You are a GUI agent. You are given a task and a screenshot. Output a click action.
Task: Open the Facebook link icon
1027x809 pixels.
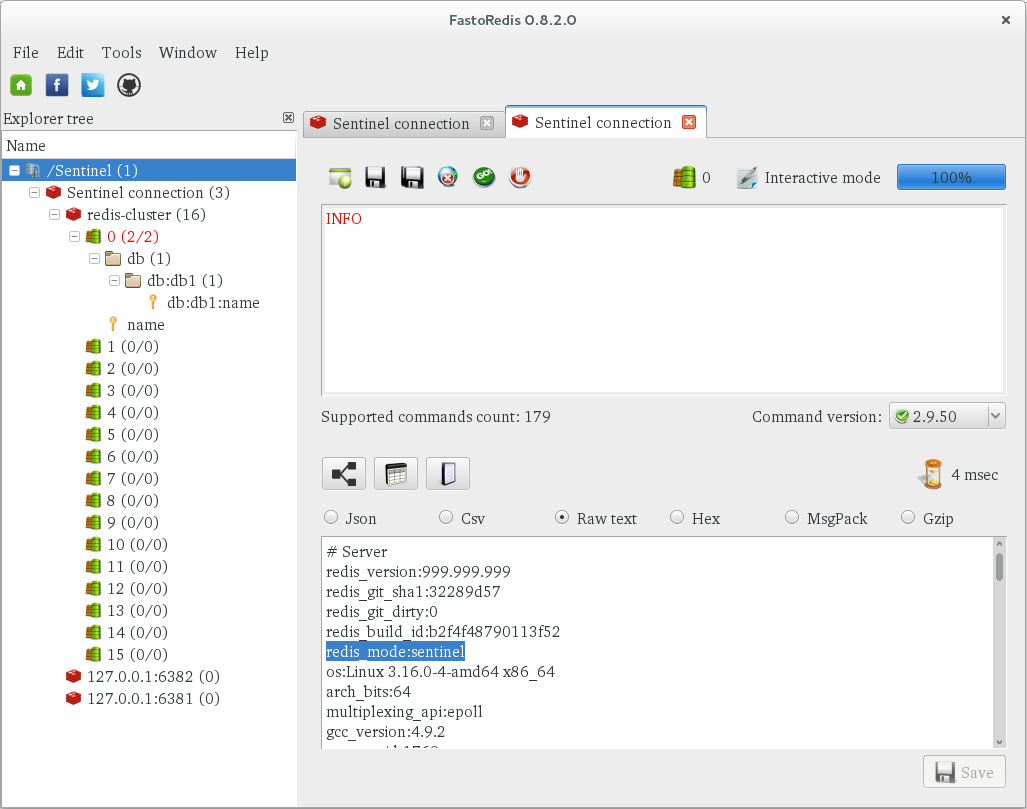click(x=57, y=85)
